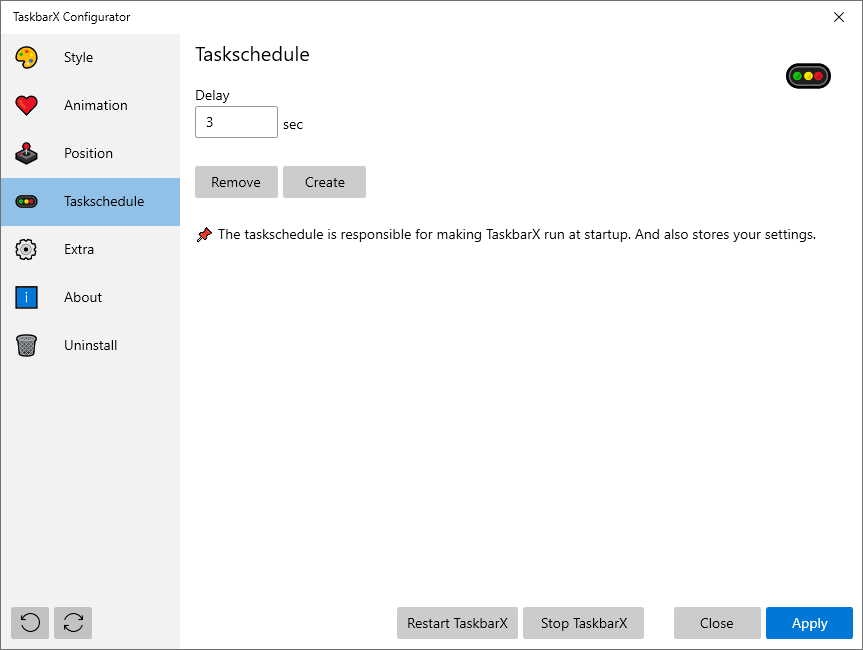Open the Style section label
Screen dimensions: 863x650
tap(78, 57)
